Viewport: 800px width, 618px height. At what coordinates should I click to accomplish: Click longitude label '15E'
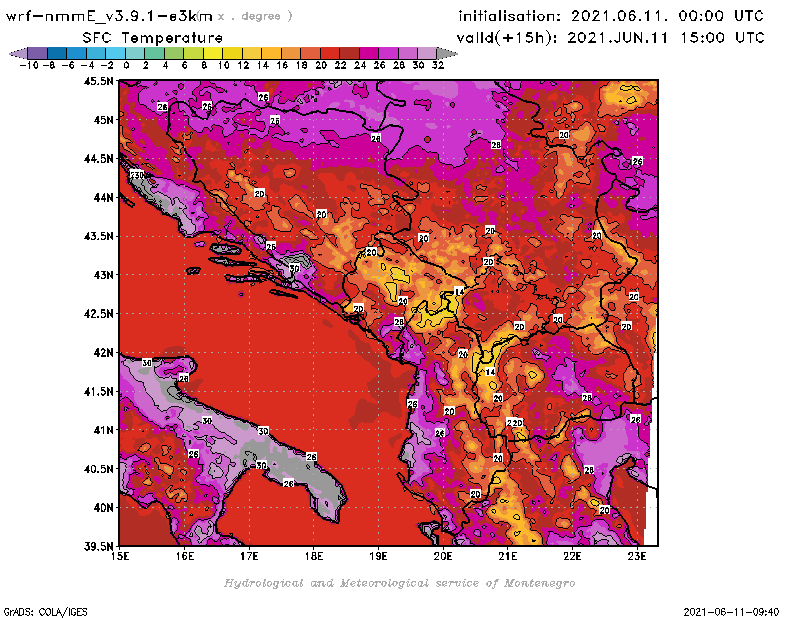pyautogui.click(x=120, y=556)
